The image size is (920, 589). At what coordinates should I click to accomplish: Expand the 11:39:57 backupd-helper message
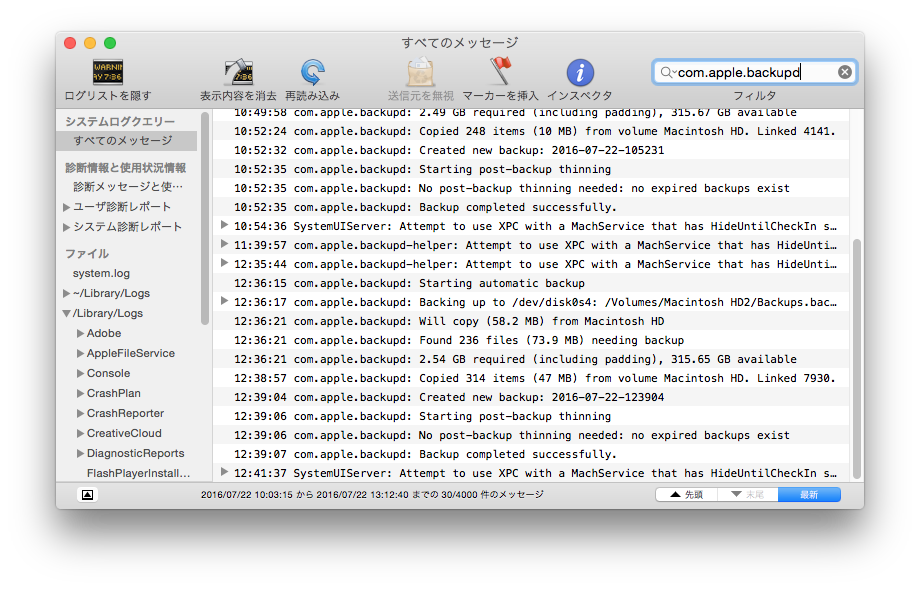pos(224,243)
